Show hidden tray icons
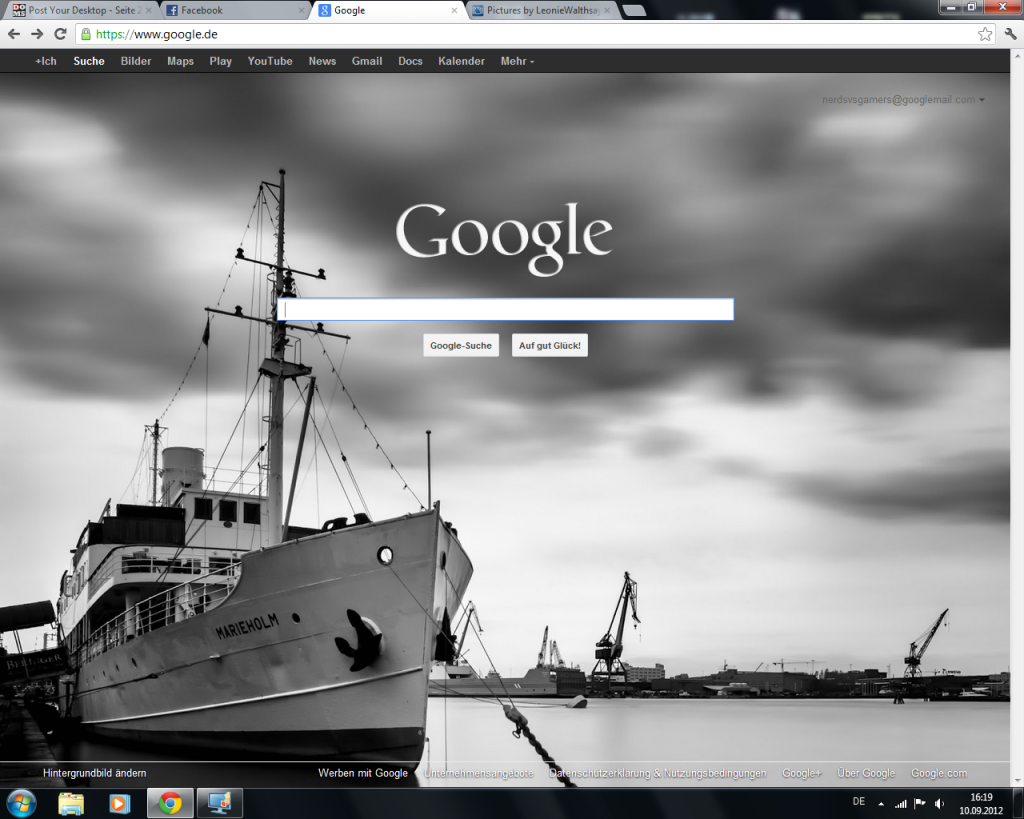The width and height of the screenshot is (1024, 819). coord(881,803)
